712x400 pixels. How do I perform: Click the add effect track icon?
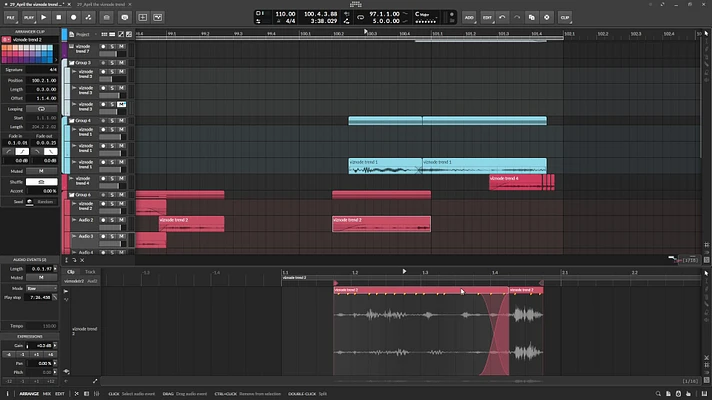click(158, 17)
